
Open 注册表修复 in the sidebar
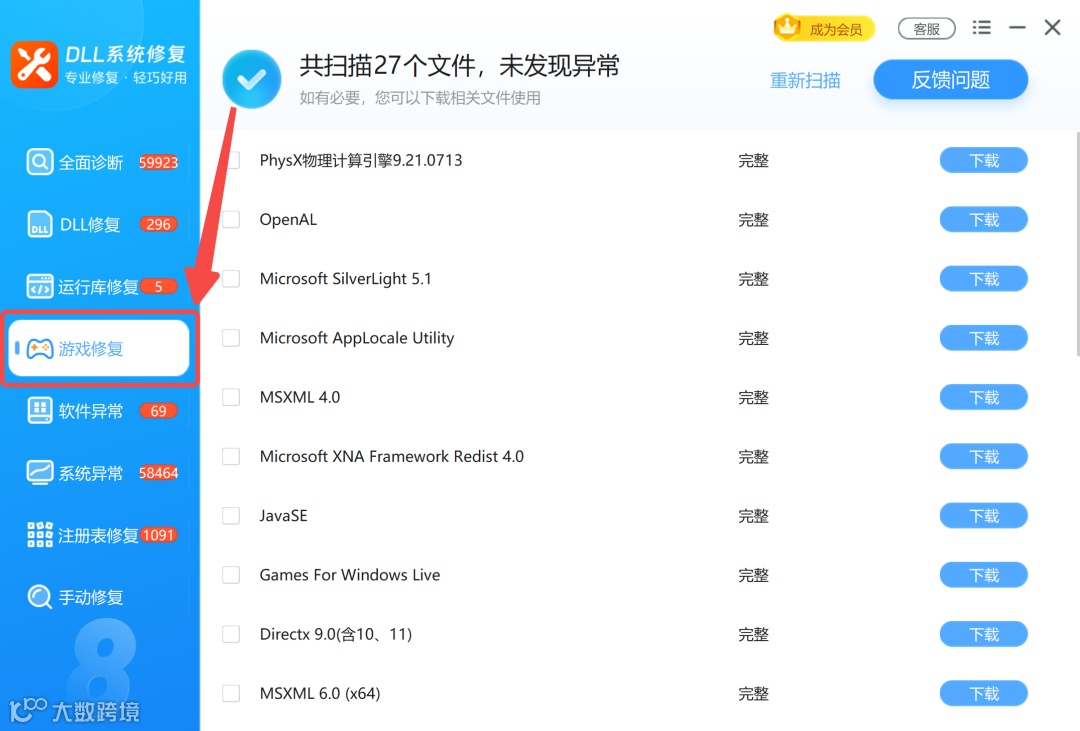[x=100, y=535]
